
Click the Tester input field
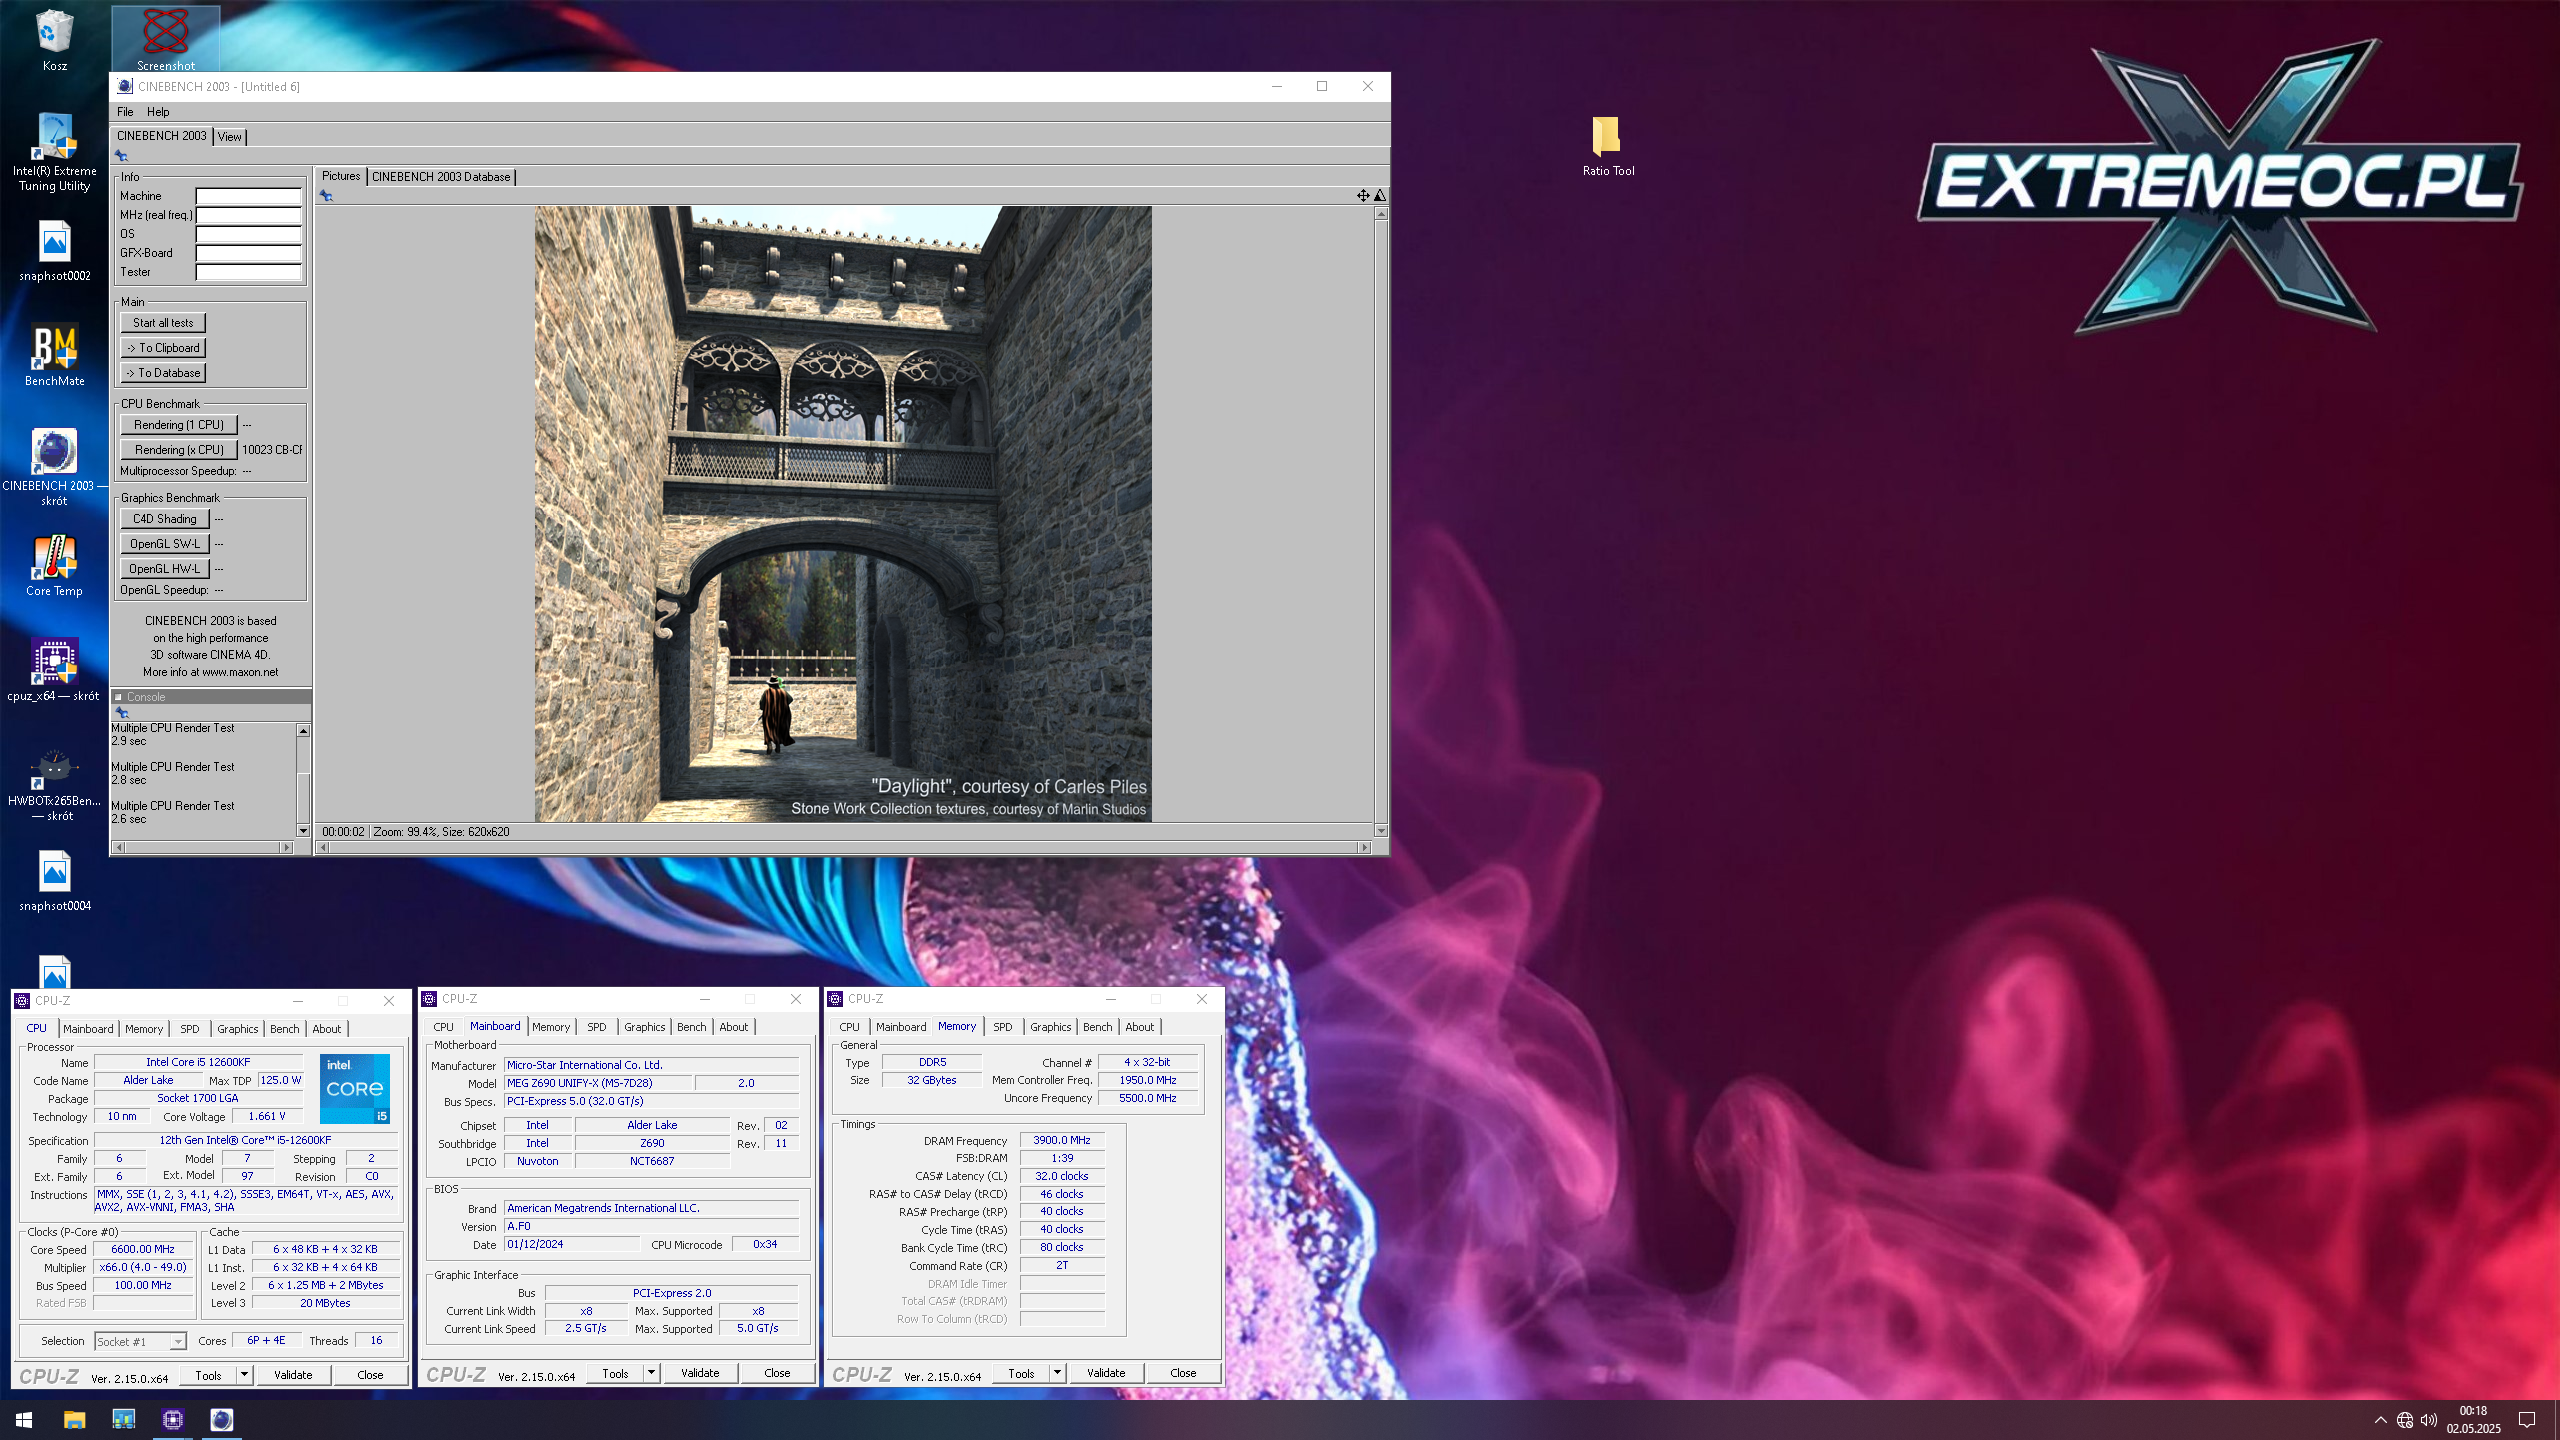tap(248, 272)
